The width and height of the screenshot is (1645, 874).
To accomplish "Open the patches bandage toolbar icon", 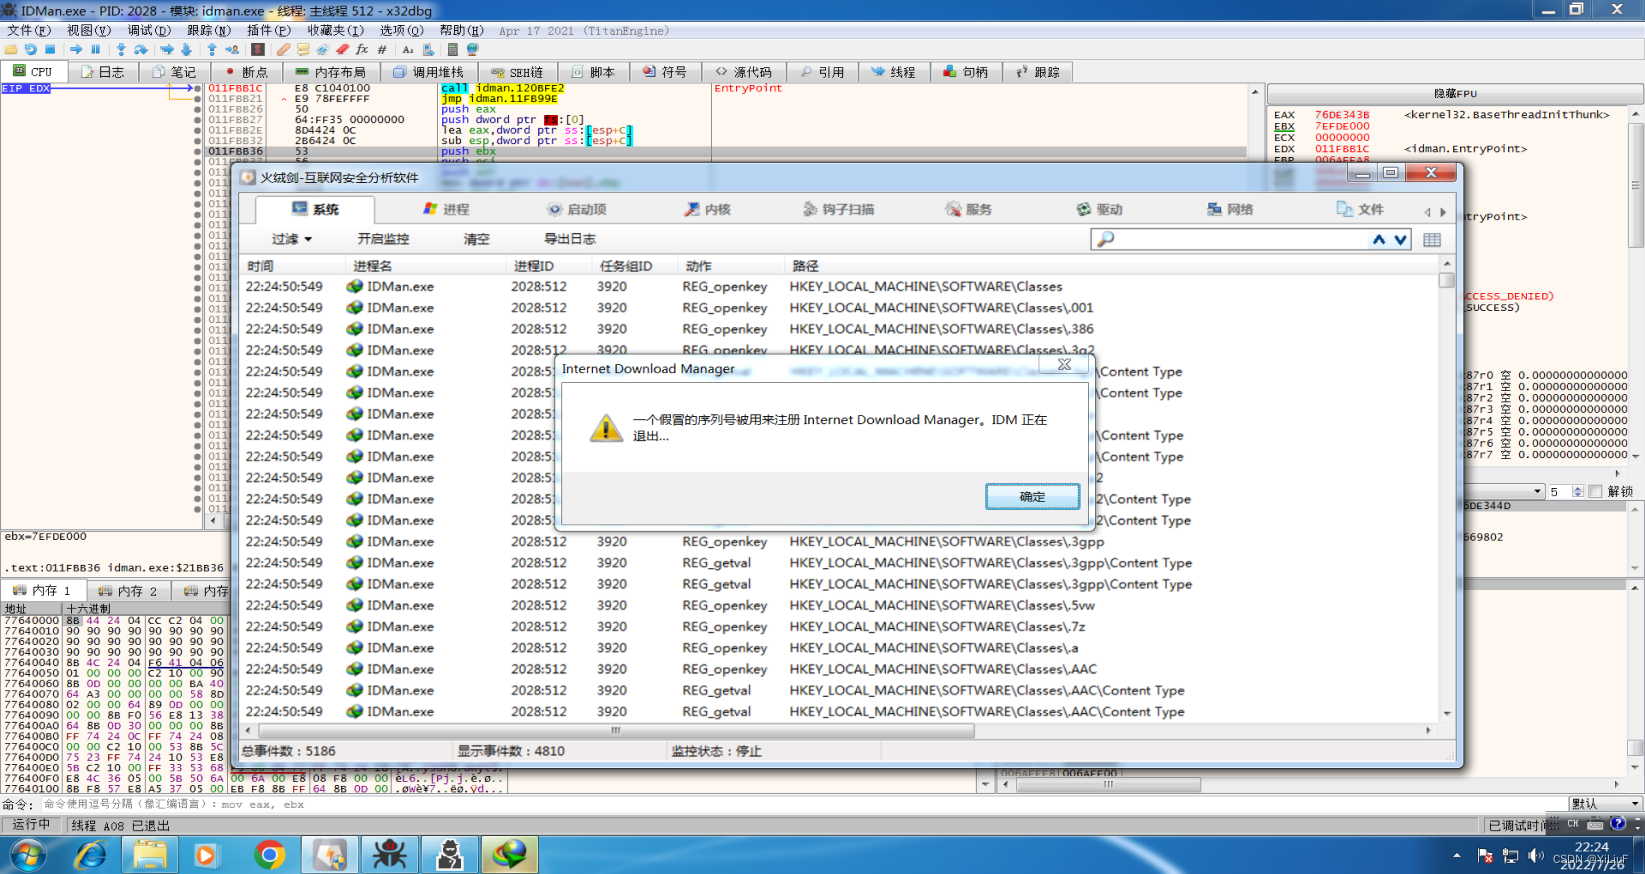I will click(284, 49).
